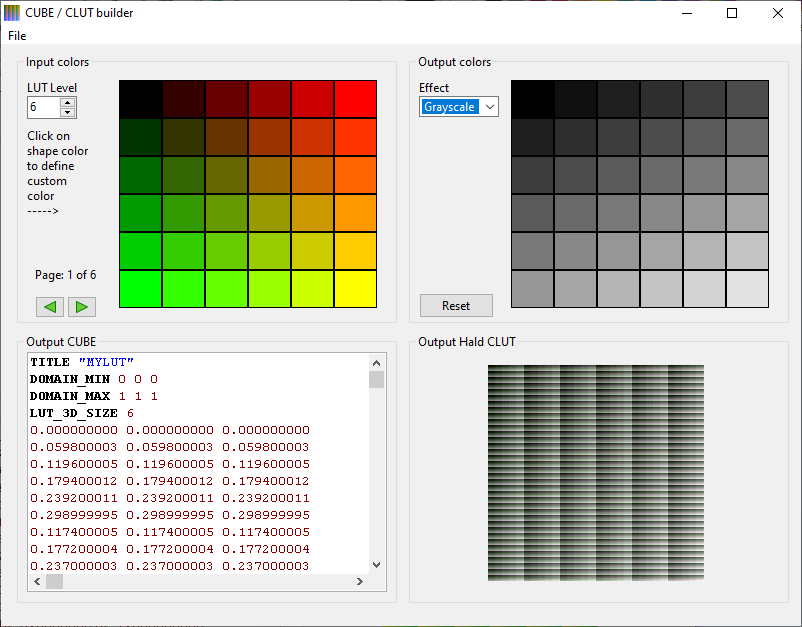Click the Page: 1 of 6 label
Image resolution: width=802 pixels, height=627 pixels.
[x=65, y=275]
